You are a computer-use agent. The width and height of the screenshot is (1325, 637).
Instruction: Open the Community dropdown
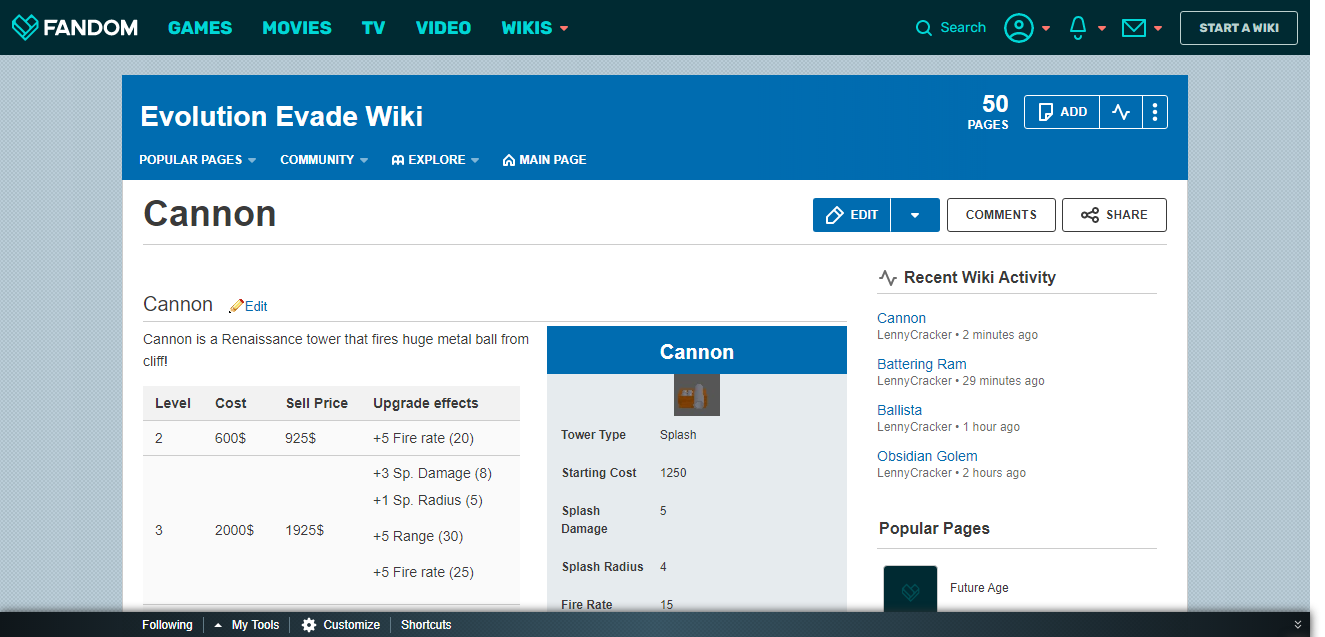324,160
